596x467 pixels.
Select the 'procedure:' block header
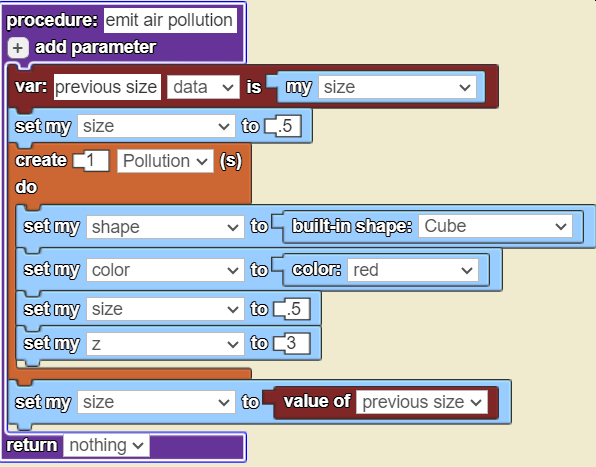(52, 20)
